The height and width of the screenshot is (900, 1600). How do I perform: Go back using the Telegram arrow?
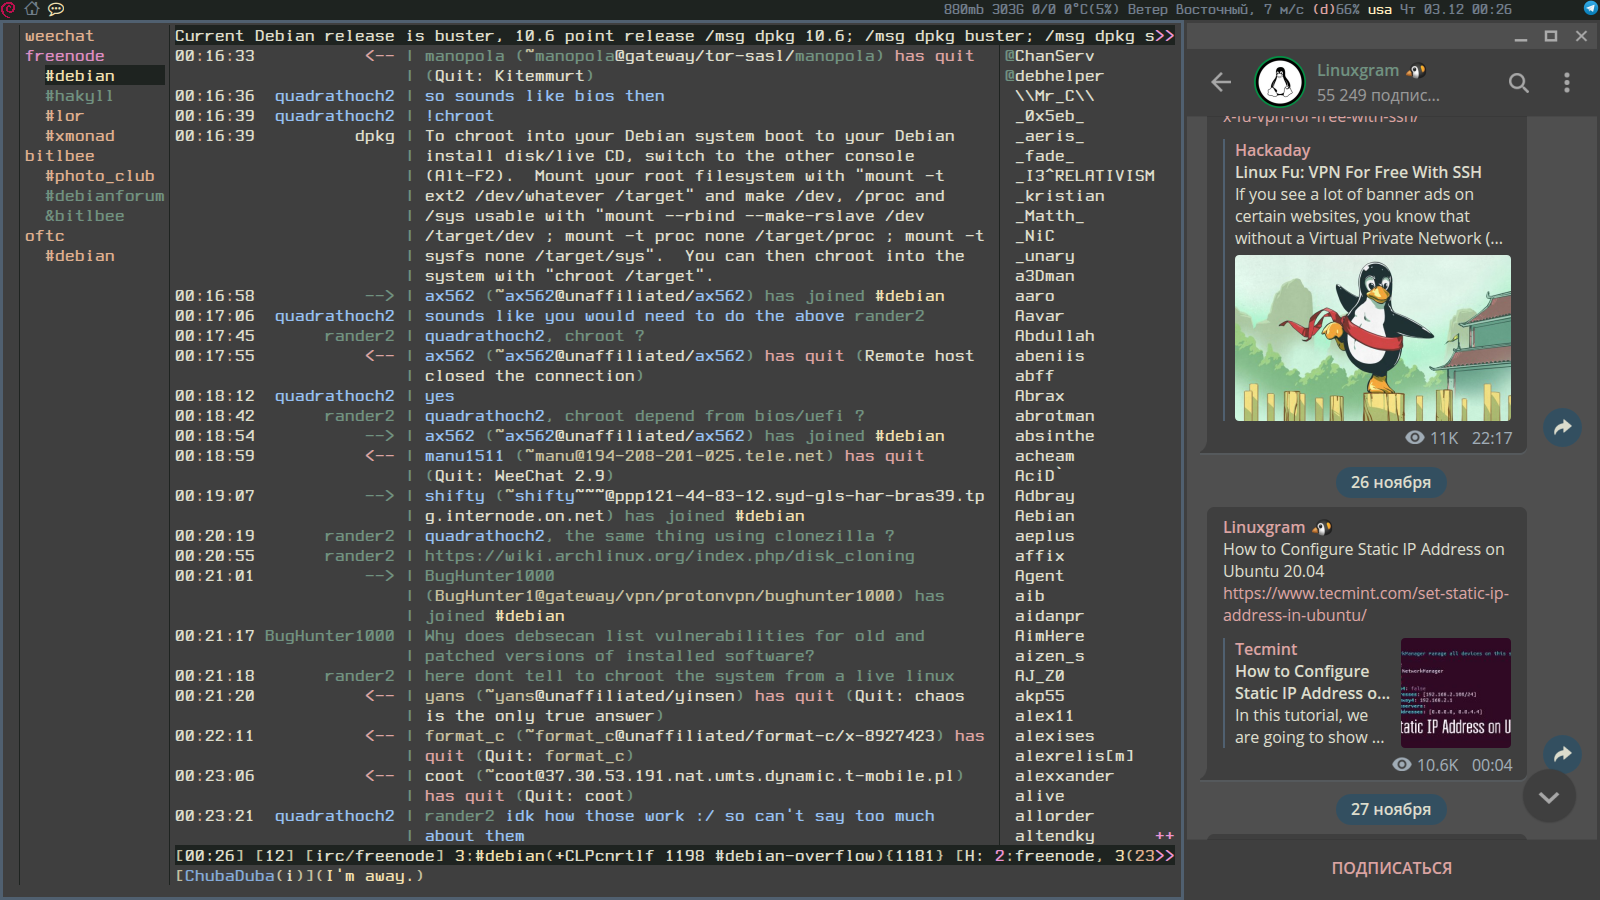click(x=1221, y=82)
